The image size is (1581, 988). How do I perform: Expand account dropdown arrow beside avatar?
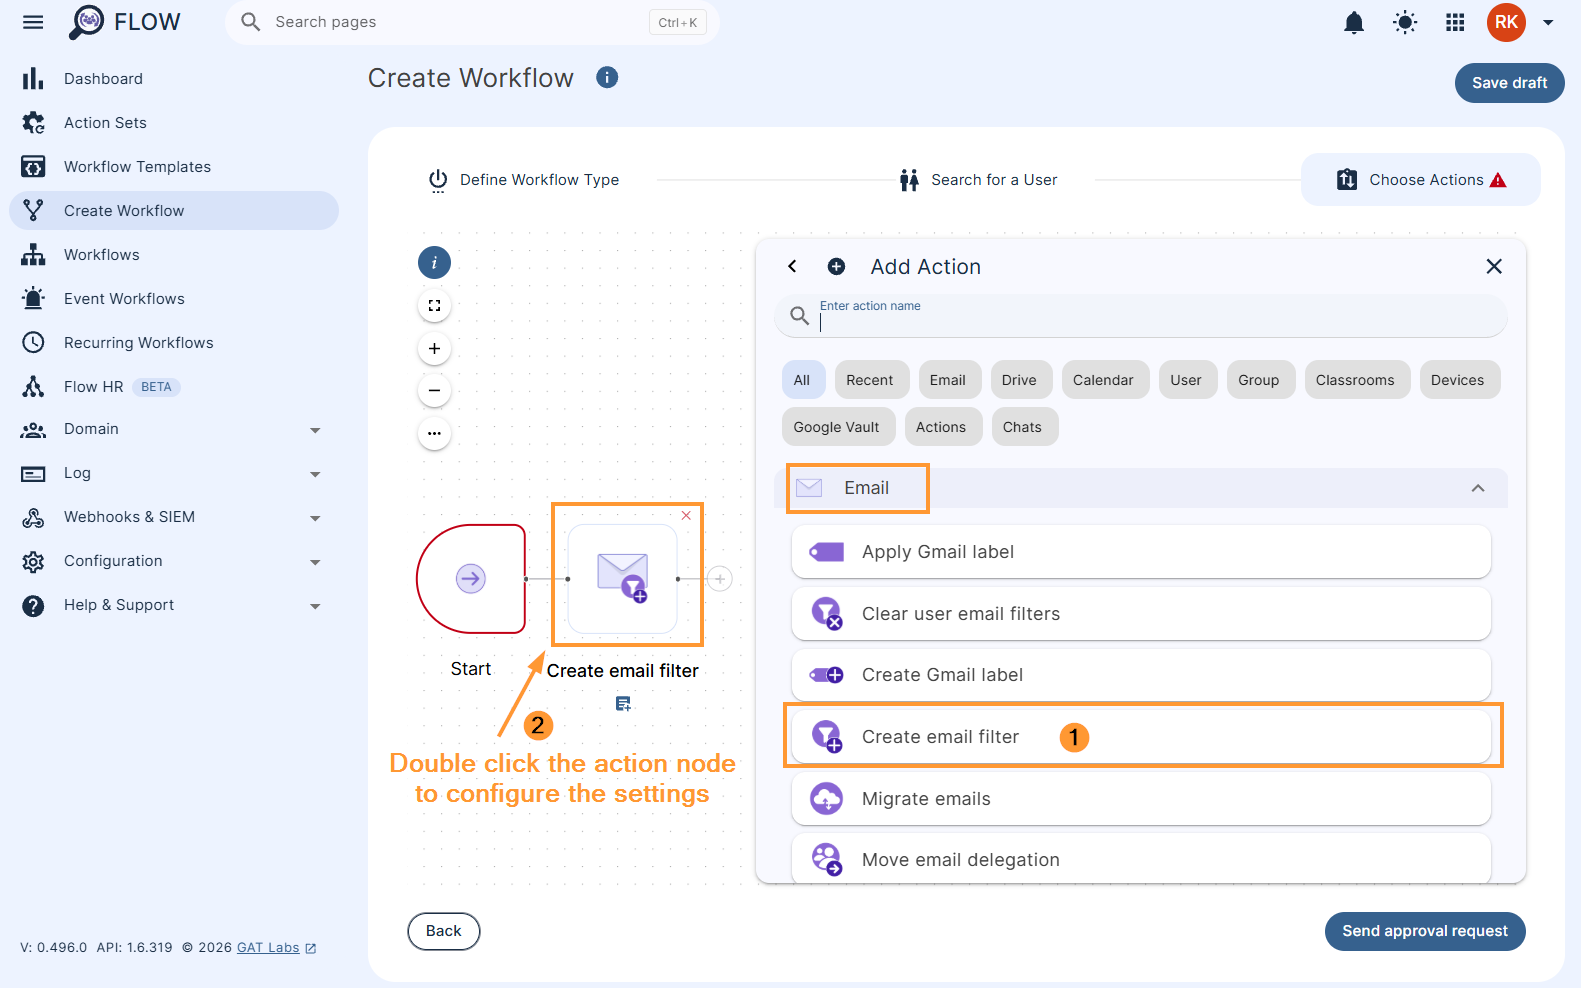coord(1548,22)
